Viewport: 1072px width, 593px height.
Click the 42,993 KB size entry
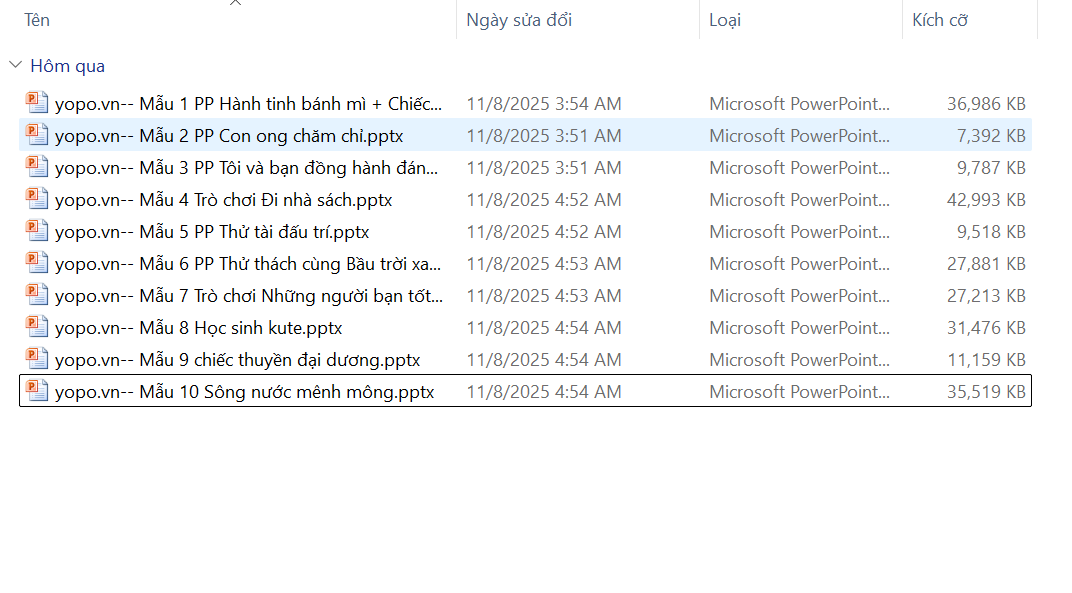[986, 200]
